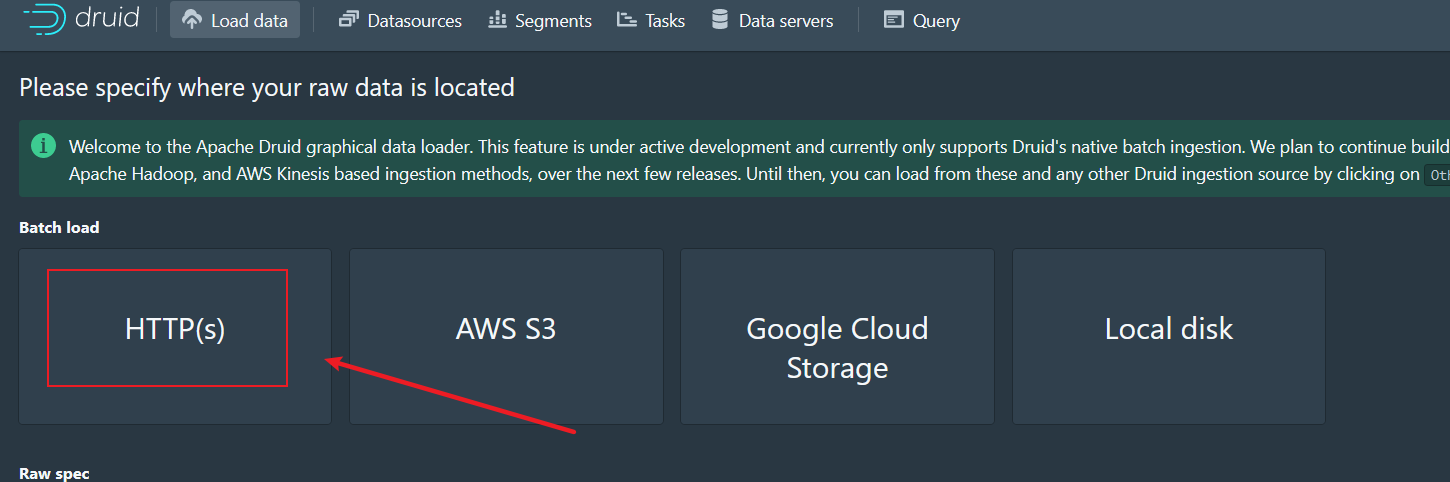Click the Load data cloud upload icon

(192, 20)
